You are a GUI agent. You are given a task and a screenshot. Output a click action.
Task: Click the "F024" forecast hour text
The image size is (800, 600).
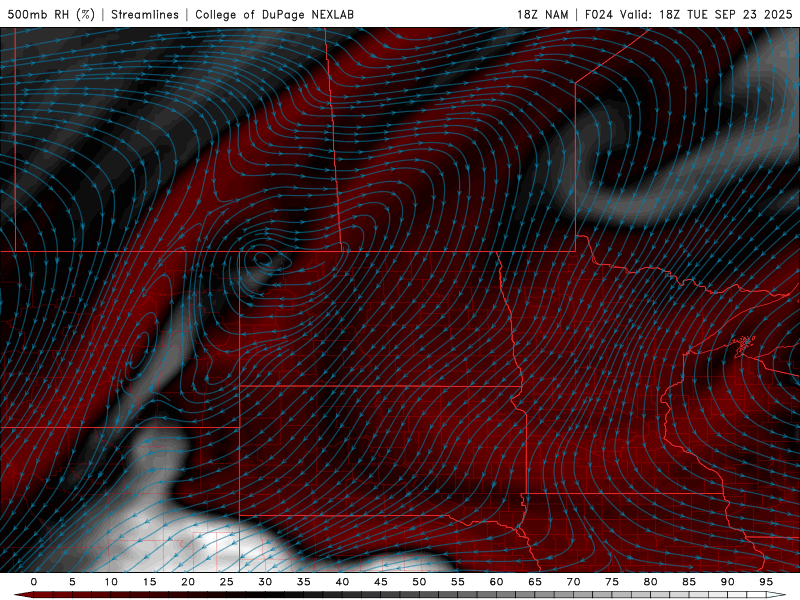point(598,14)
